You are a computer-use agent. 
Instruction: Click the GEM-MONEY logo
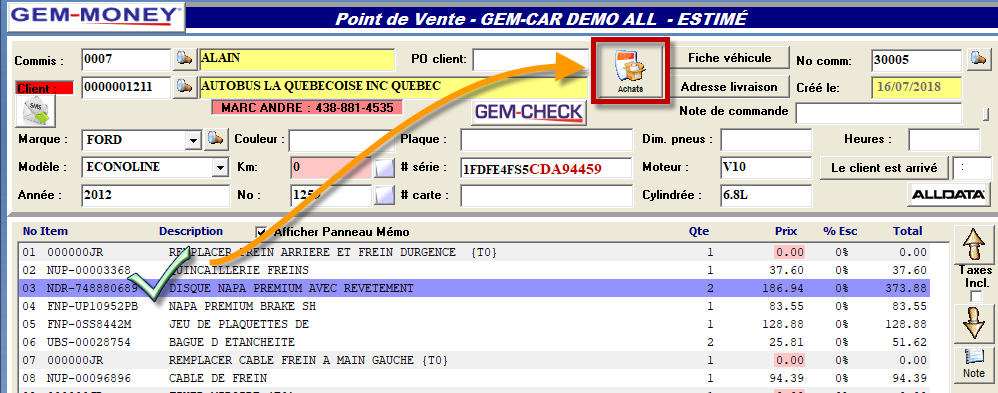95,16
